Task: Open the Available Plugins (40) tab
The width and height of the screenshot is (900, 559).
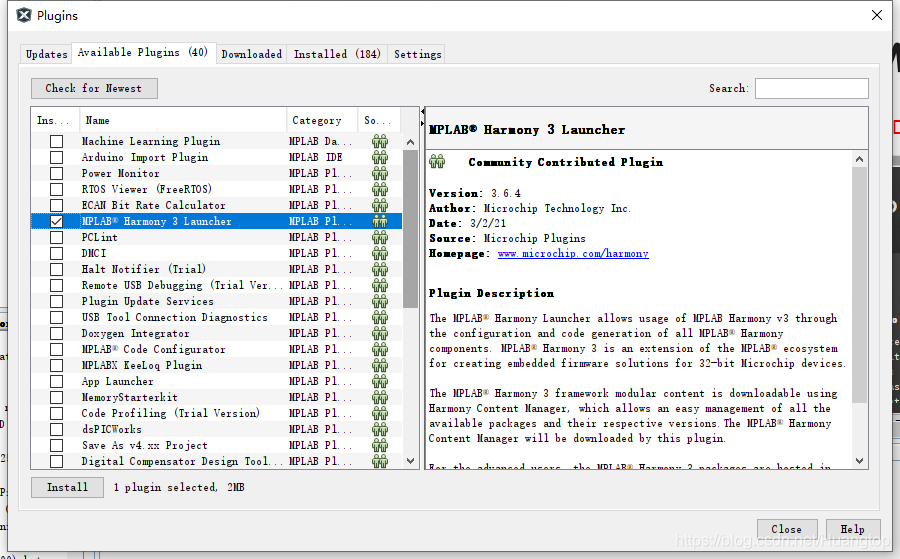Action: pyautogui.click(x=143, y=52)
